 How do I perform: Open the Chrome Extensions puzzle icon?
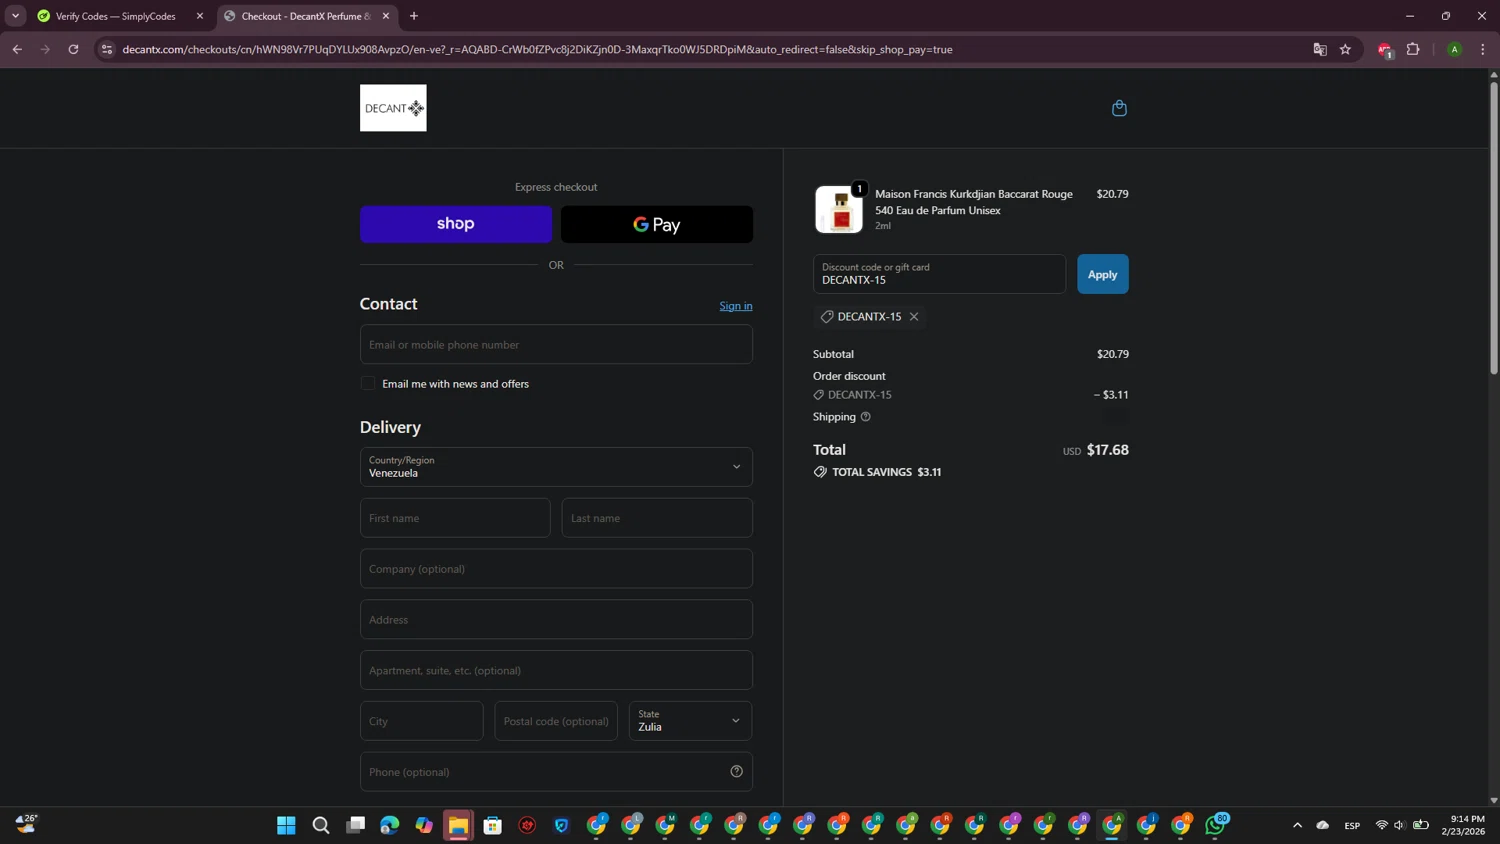1413,49
